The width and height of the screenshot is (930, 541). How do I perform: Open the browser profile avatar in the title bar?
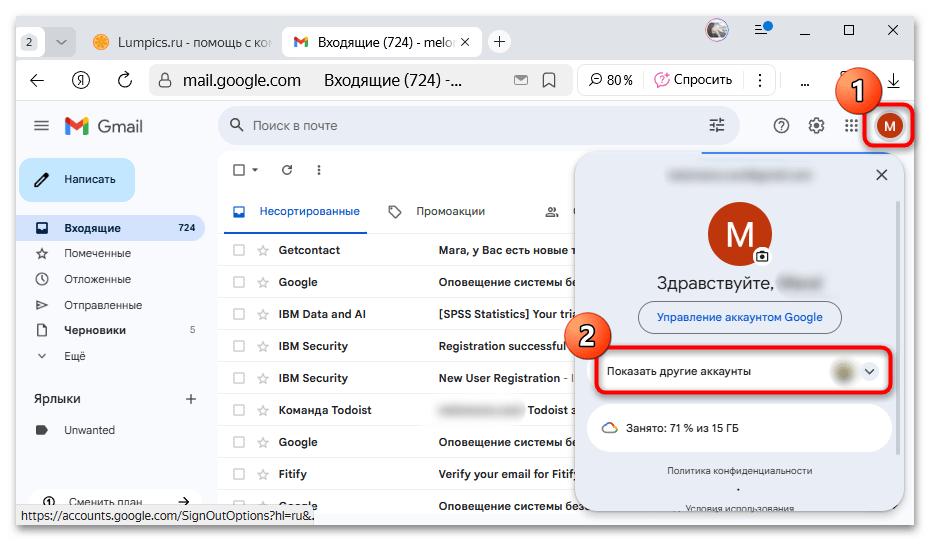coord(716,30)
